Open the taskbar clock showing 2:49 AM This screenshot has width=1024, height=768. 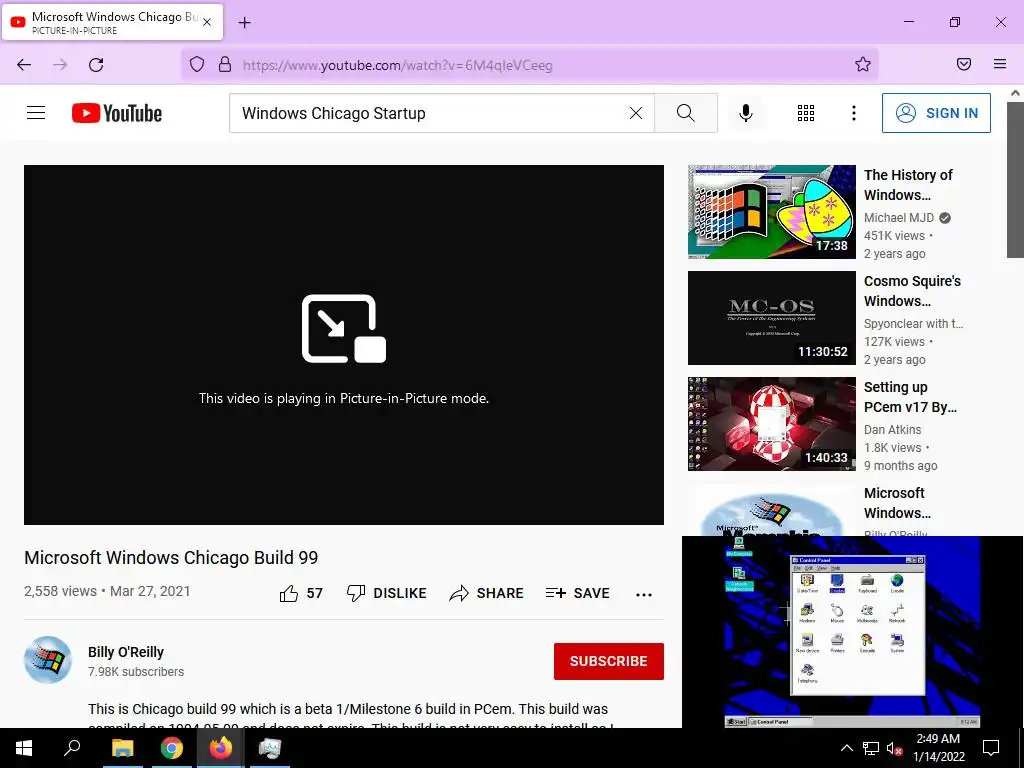(x=938, y=748)
